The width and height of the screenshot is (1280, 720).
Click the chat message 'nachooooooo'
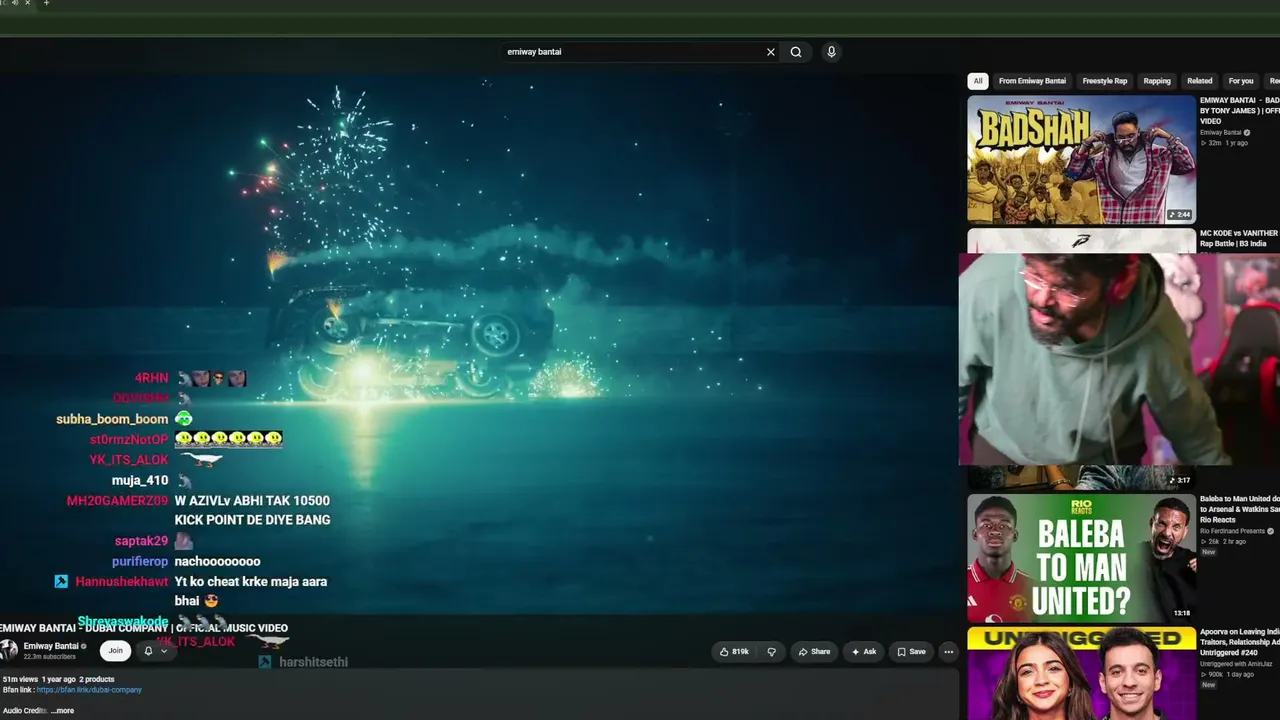[217, 562]
